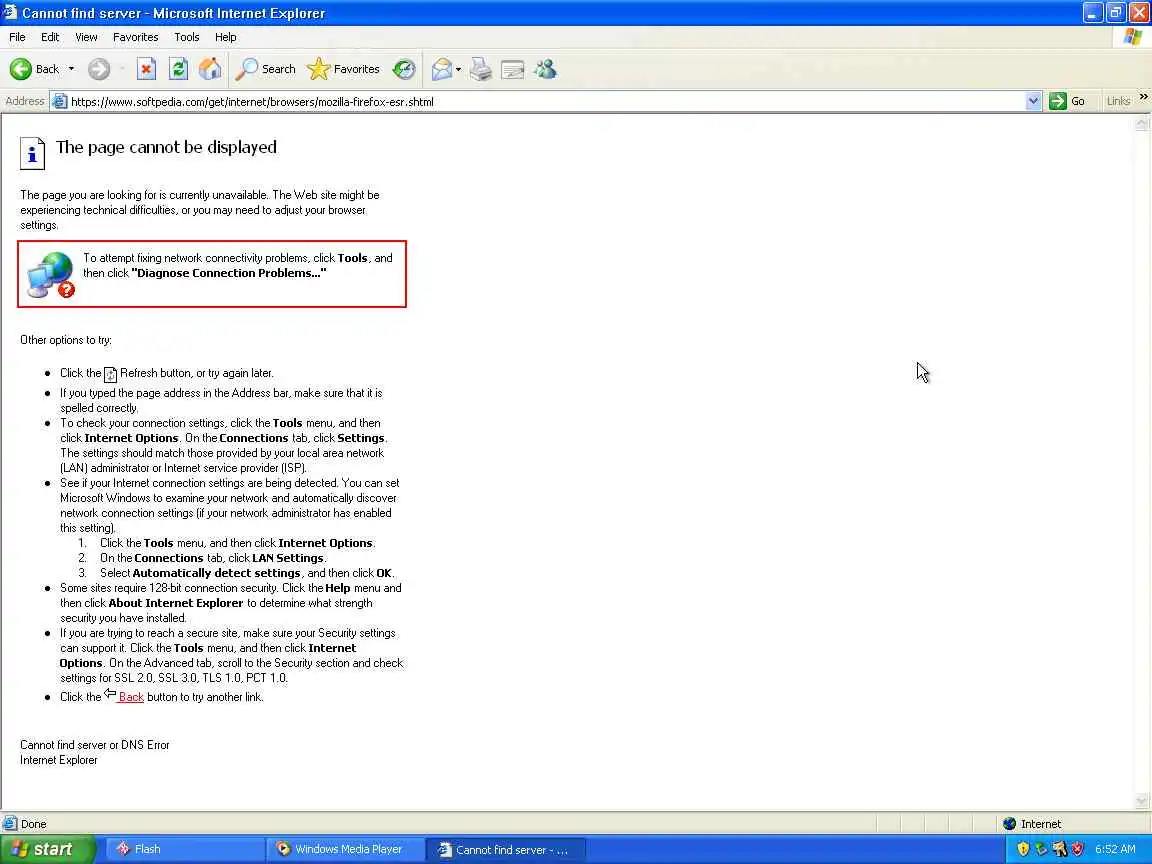
Task: Click the Done status text
Action: tap(33, 824)
